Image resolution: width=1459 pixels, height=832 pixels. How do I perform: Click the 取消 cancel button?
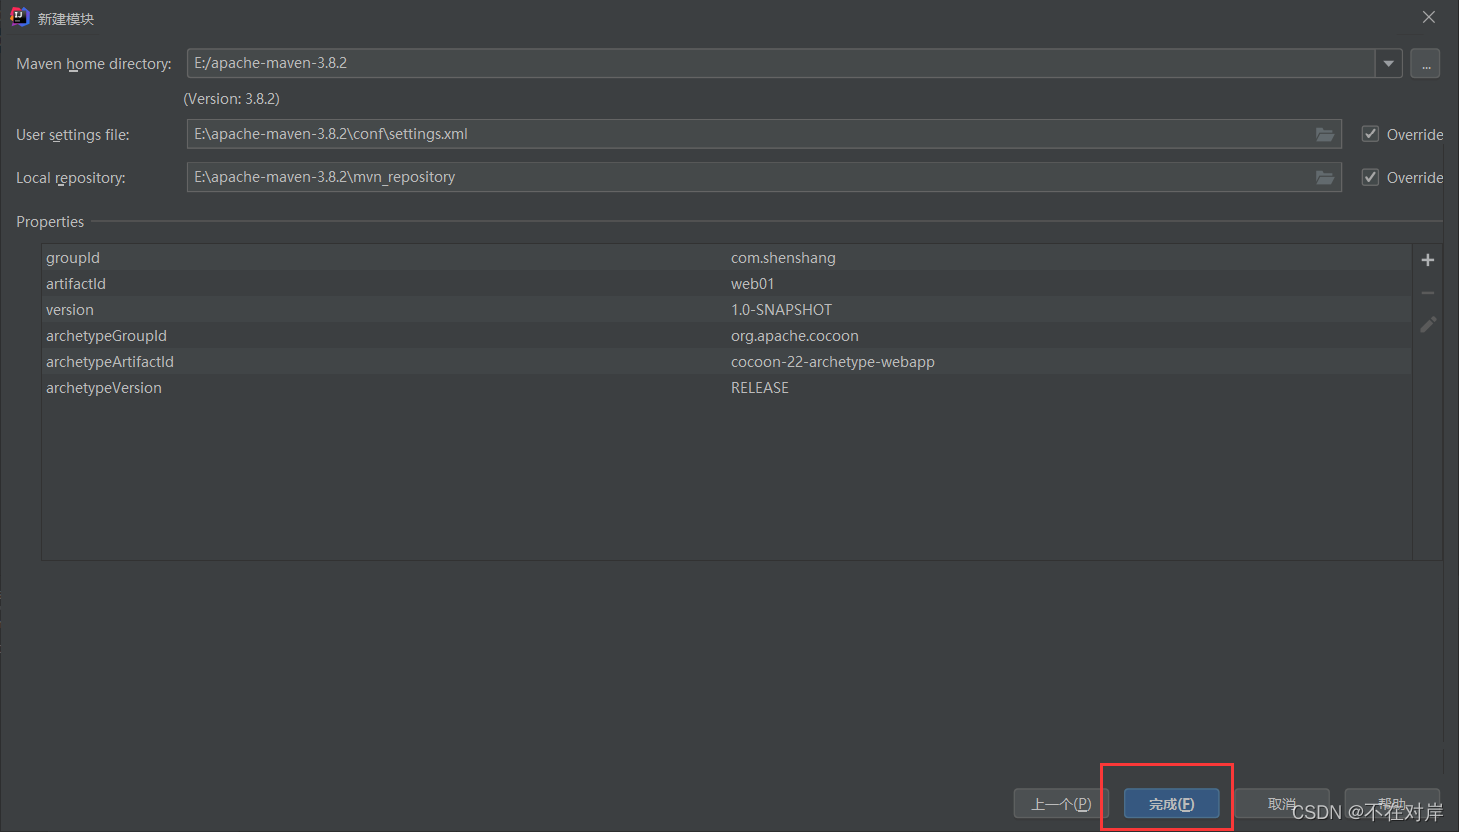point(1282,804)
